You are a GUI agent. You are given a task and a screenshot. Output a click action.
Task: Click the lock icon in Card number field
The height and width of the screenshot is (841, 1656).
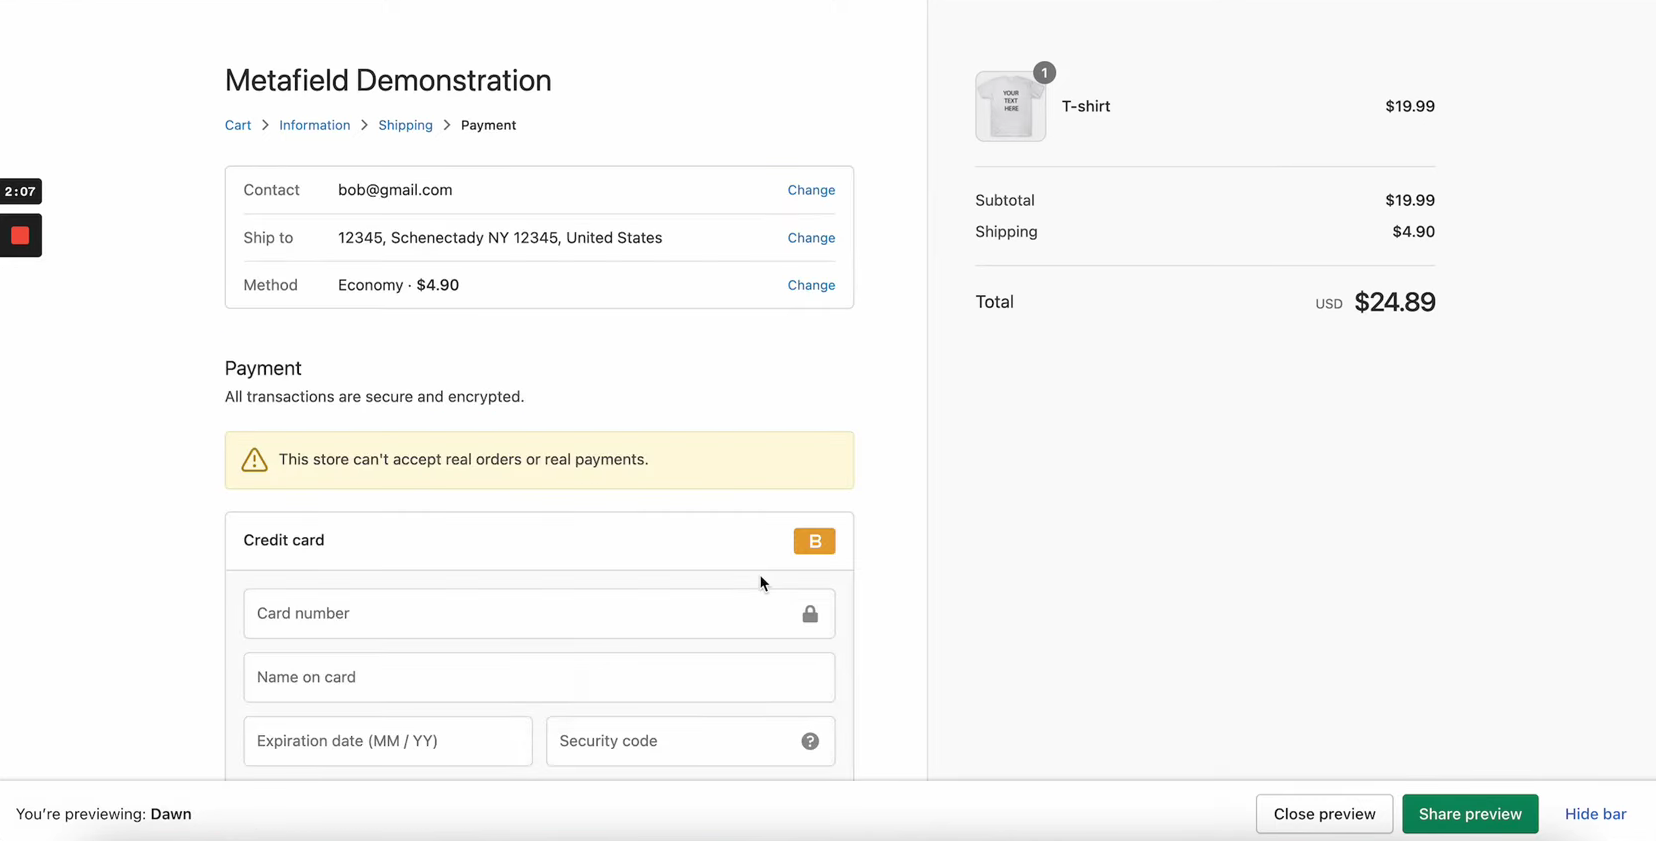tap(810, 614)
